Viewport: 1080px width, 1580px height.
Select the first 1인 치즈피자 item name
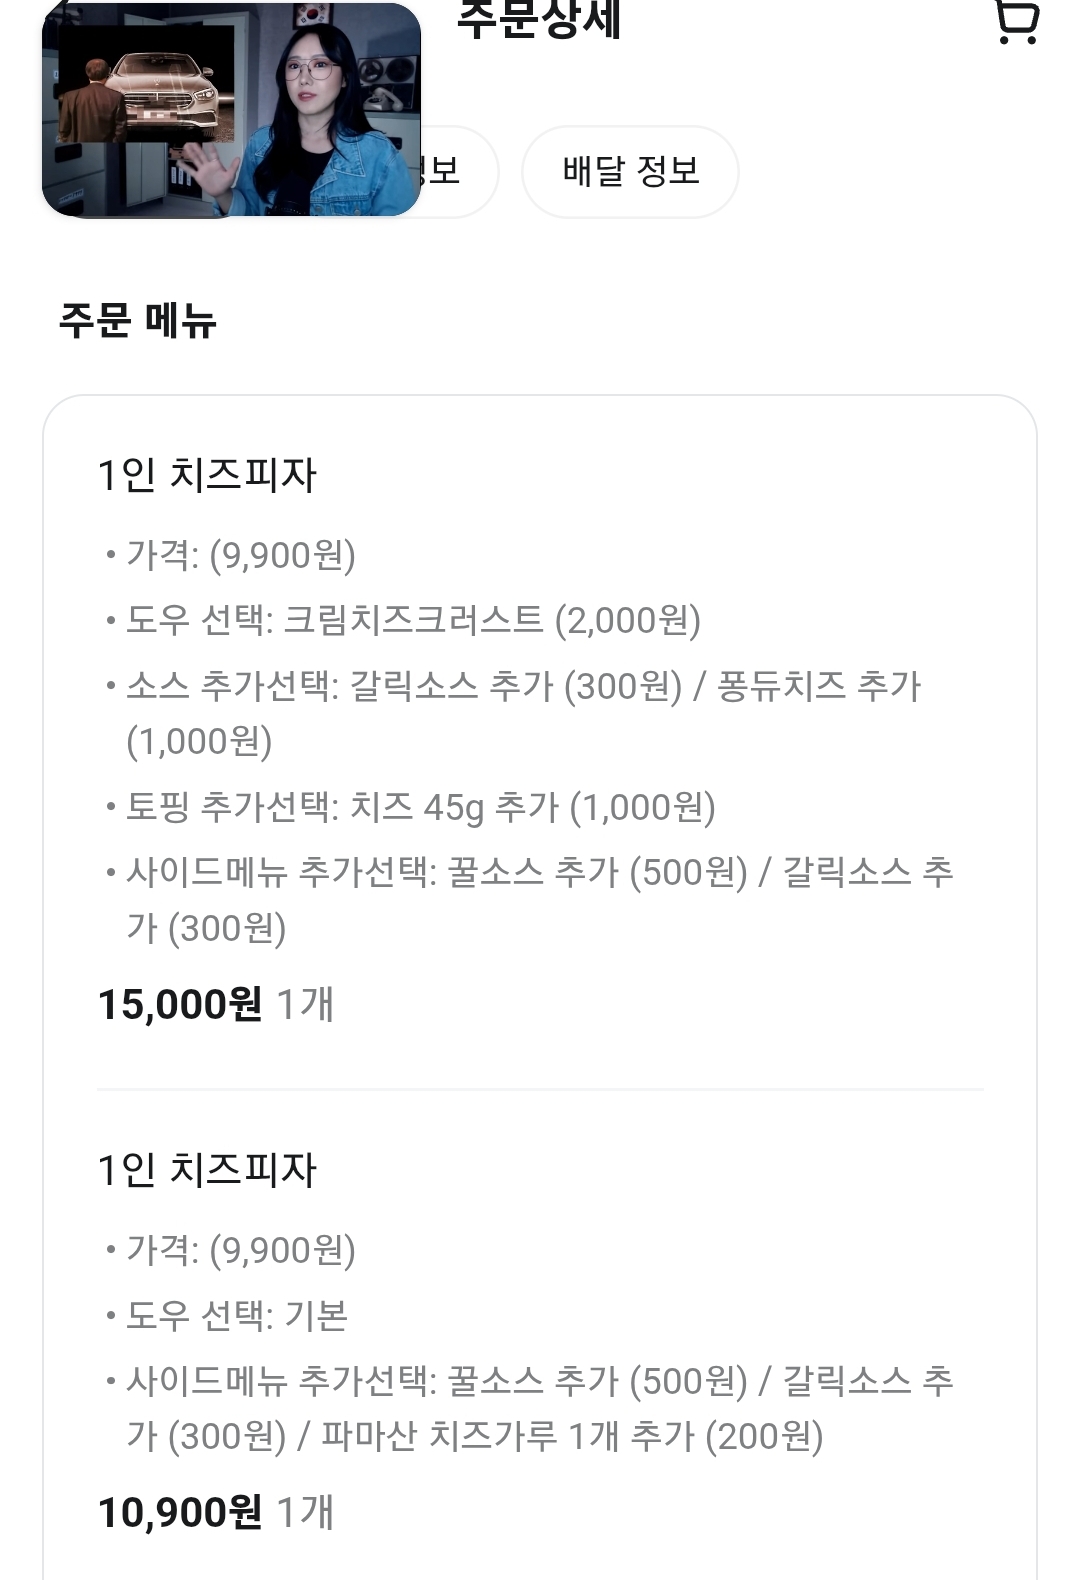[x=207, y=474]
